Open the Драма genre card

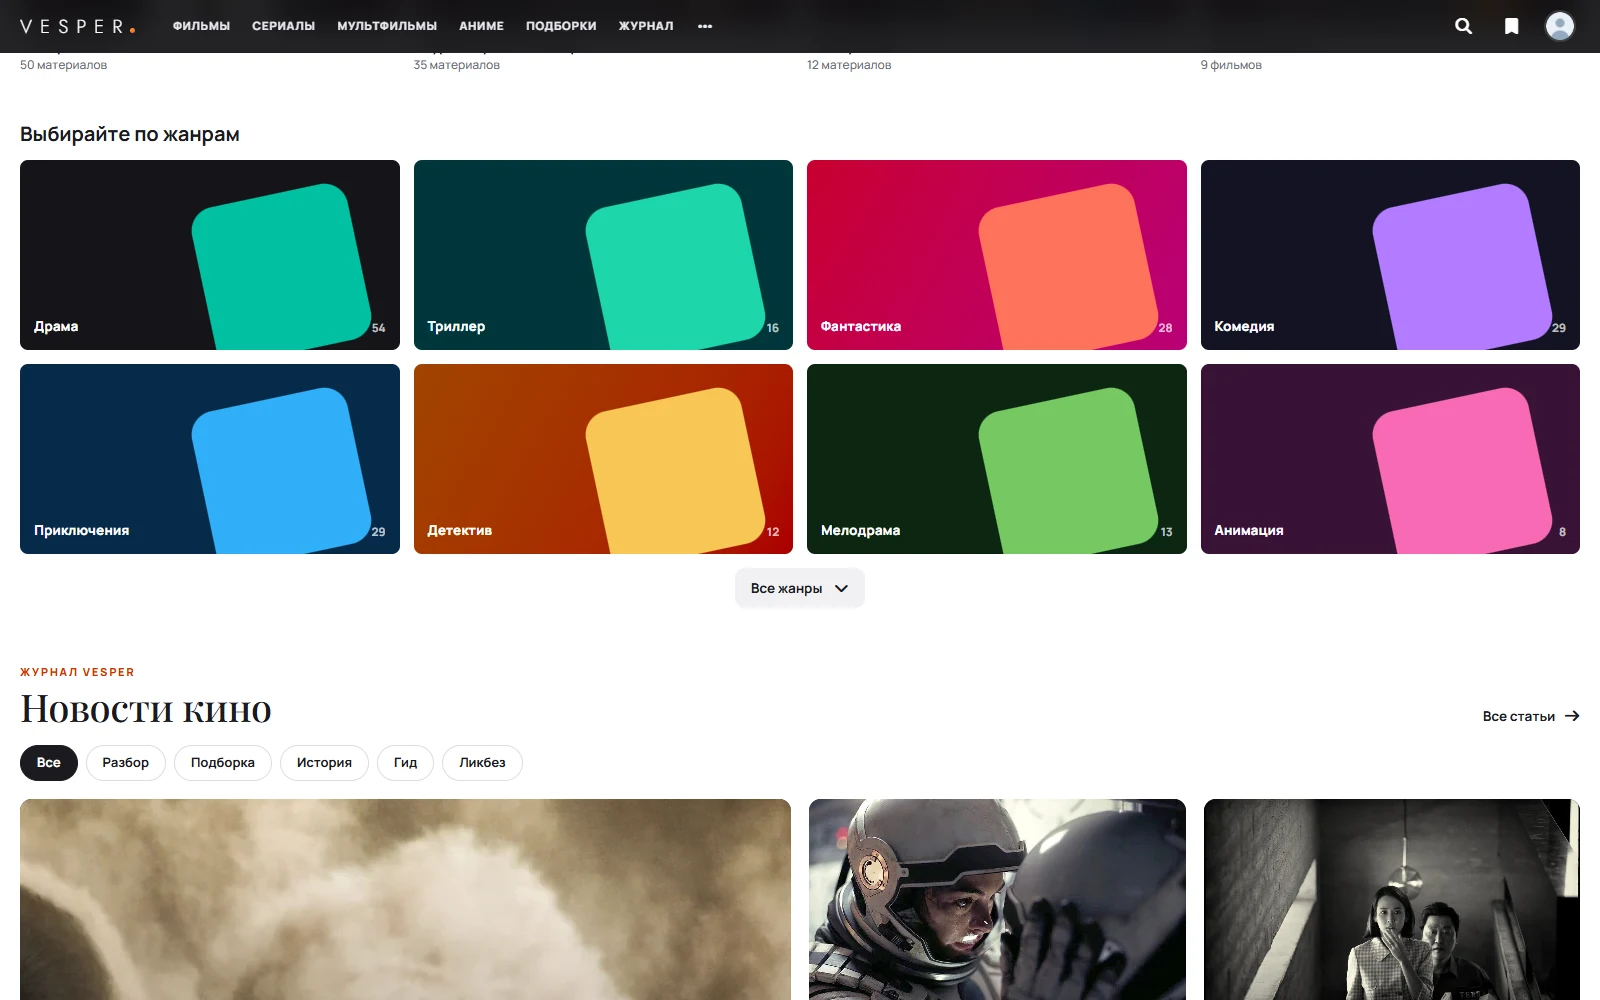tap(210, 255)
